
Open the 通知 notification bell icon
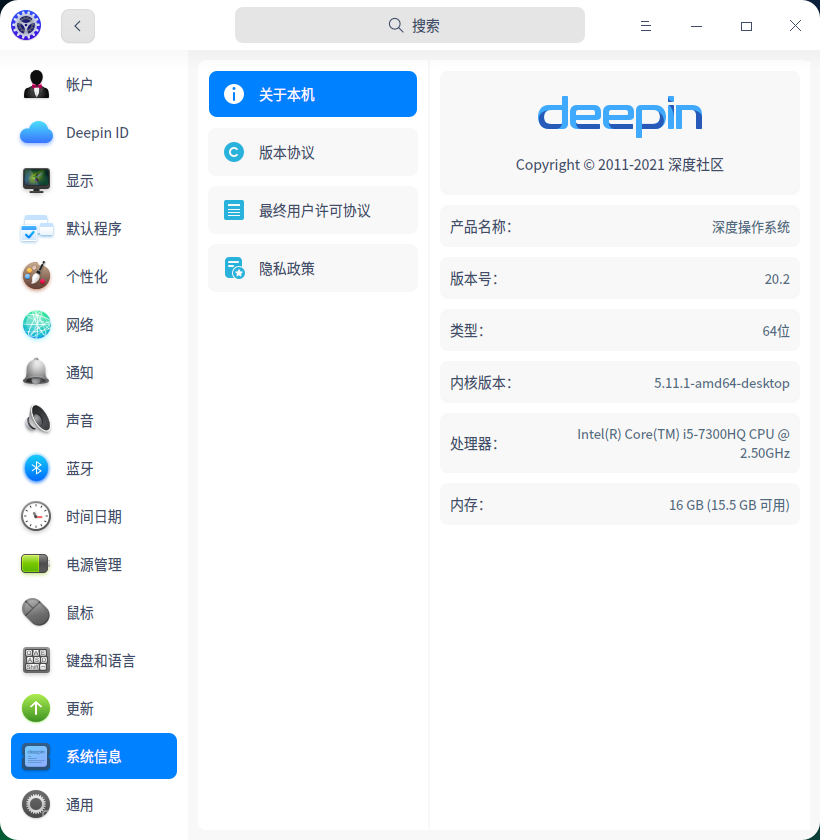tap(36, 372)
